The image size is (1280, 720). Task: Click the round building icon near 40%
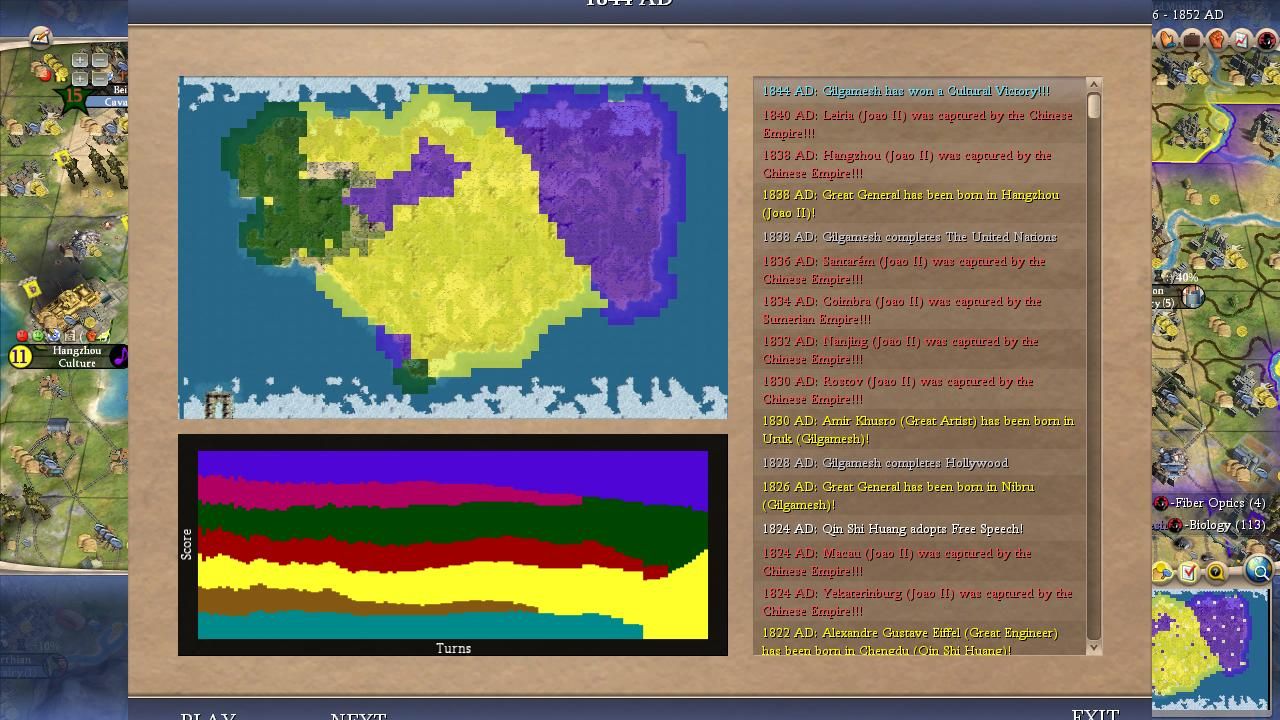[1193, 296]
